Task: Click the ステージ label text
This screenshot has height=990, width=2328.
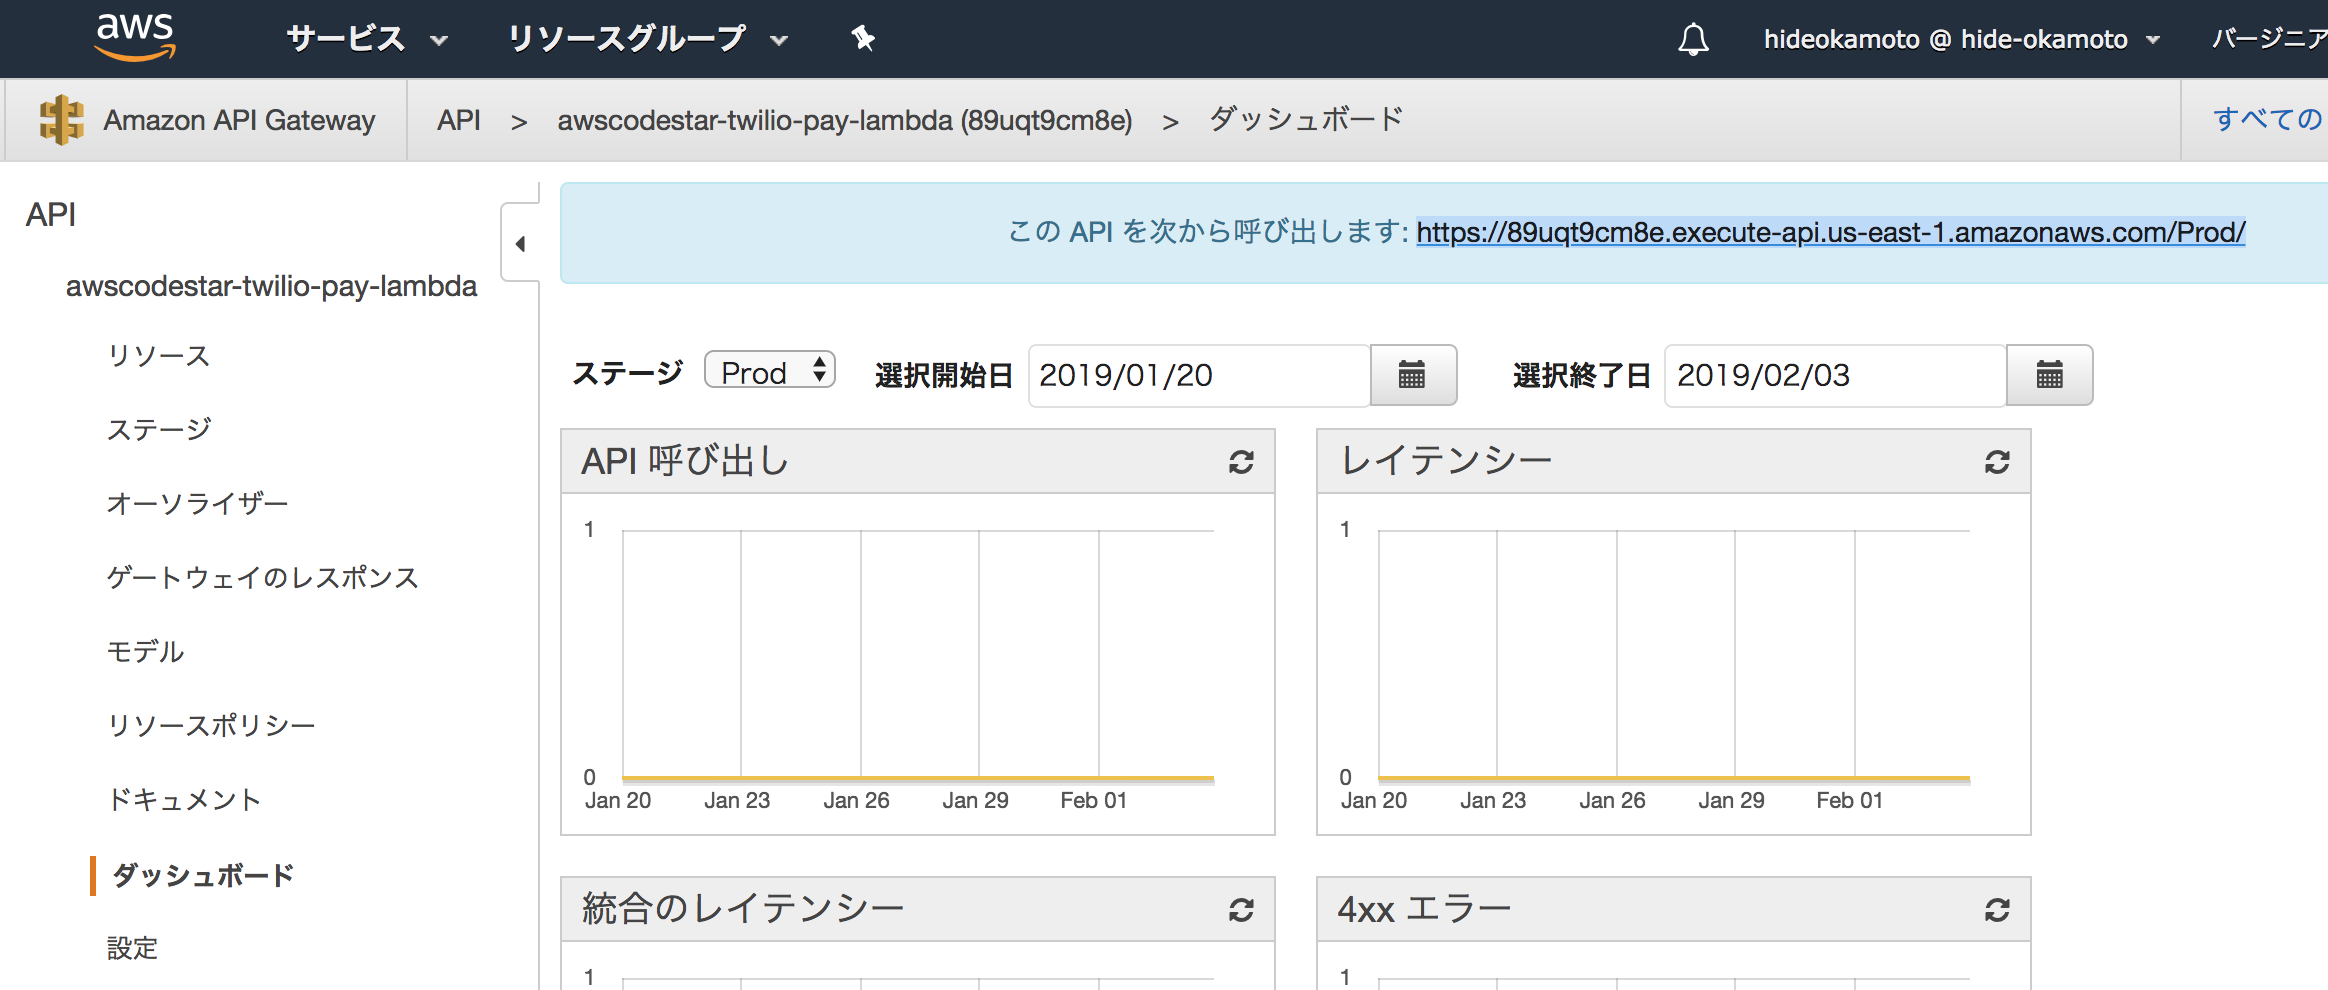Action: point(628,373)
